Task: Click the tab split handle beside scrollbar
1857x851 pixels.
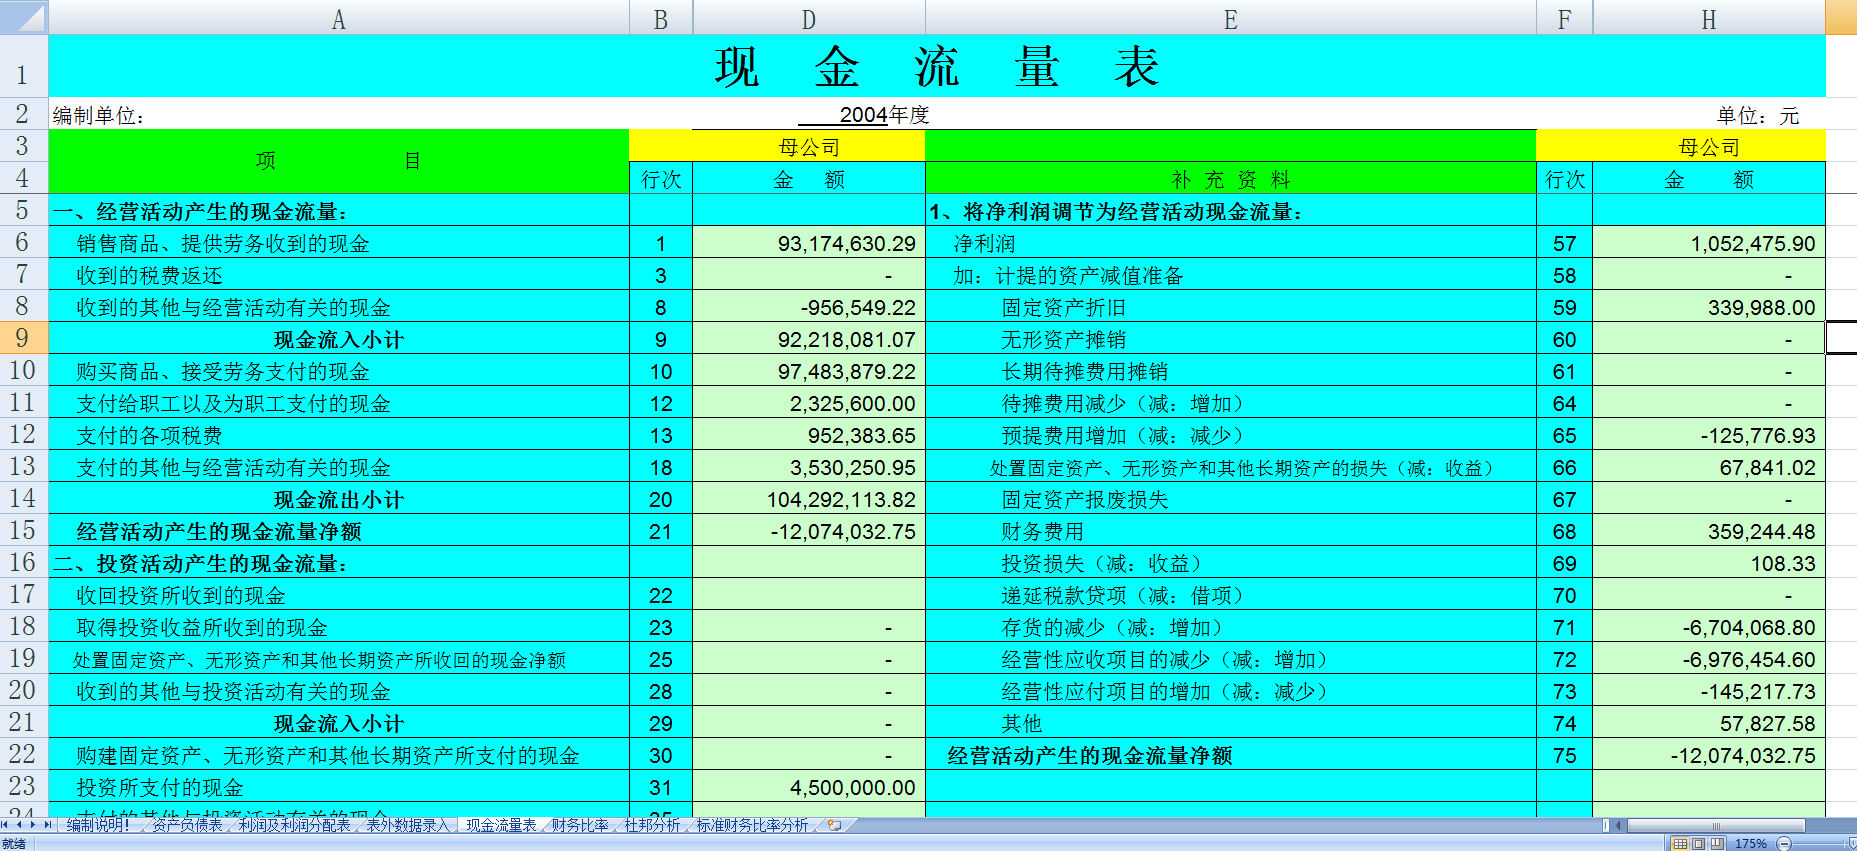Action: pos(1606,825)
